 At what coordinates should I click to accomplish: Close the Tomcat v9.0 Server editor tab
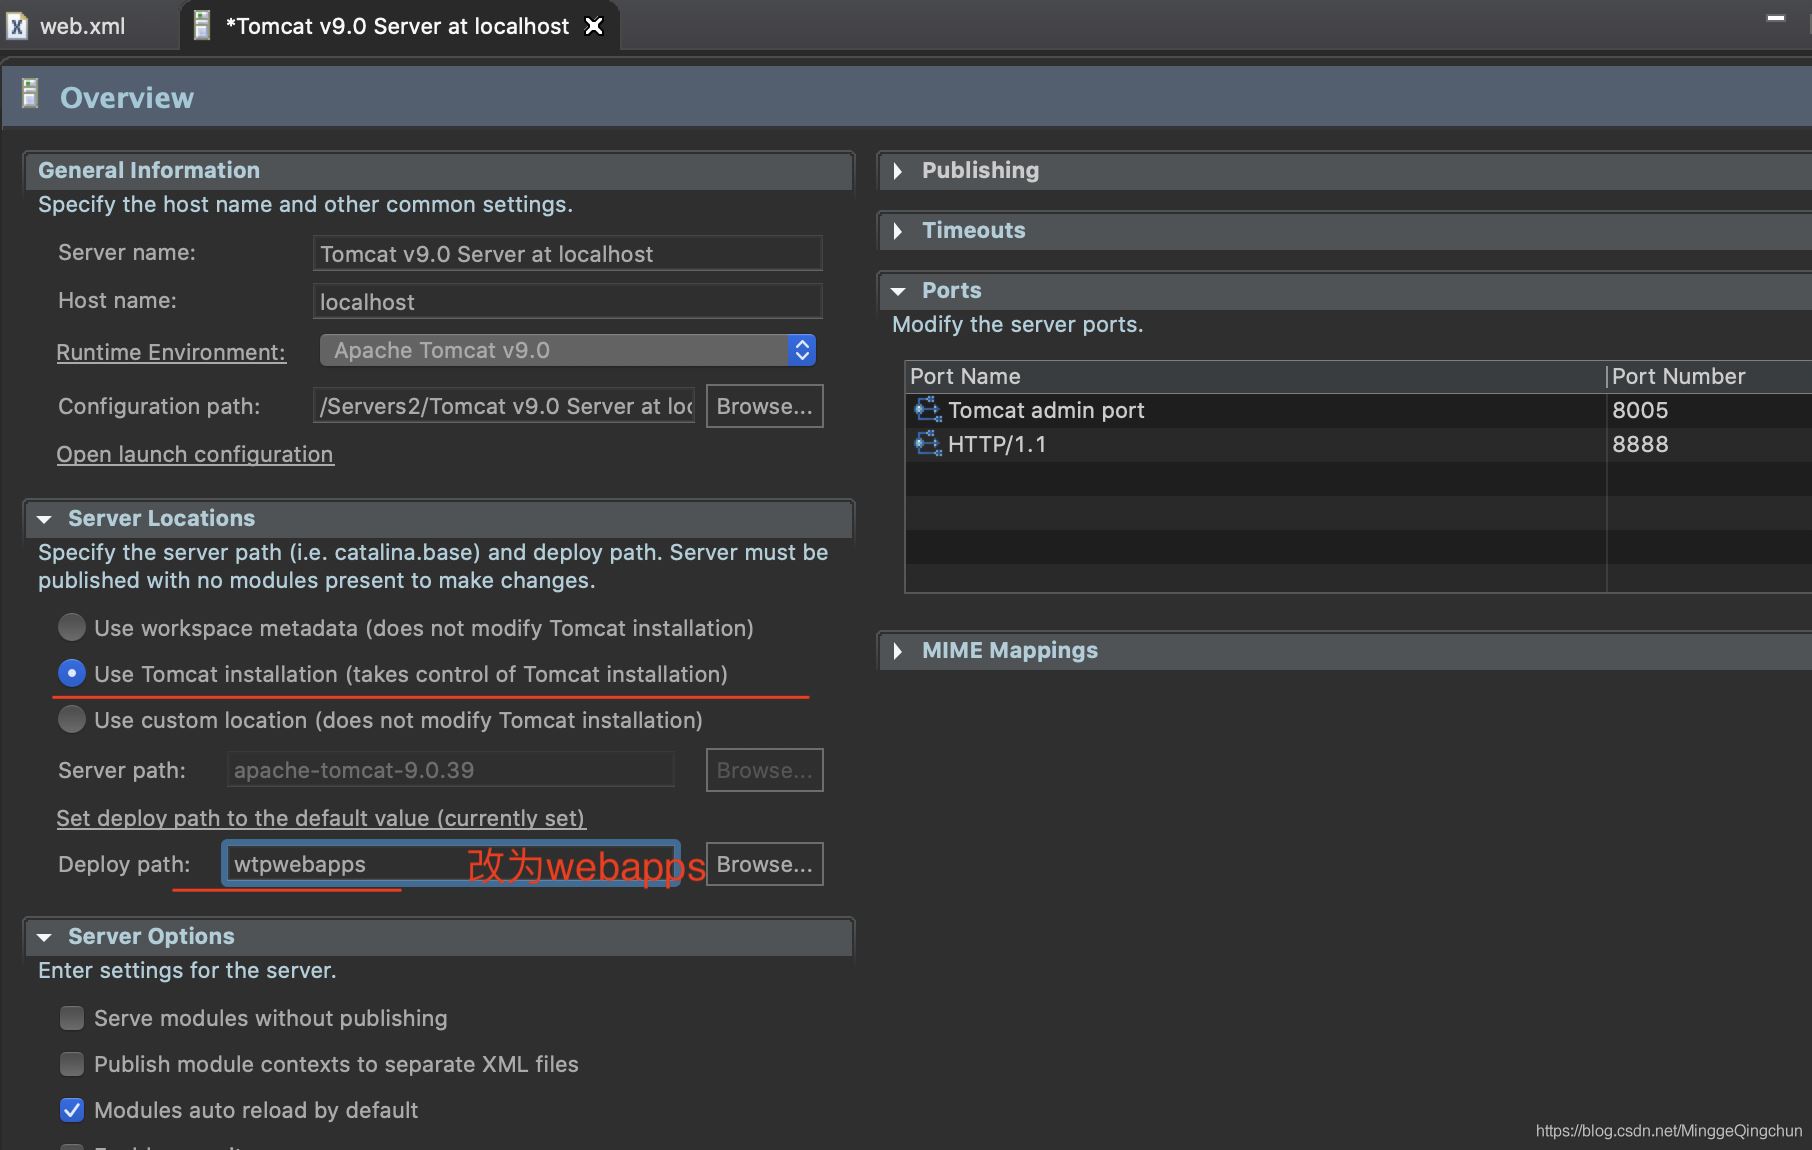coord(594,26)
